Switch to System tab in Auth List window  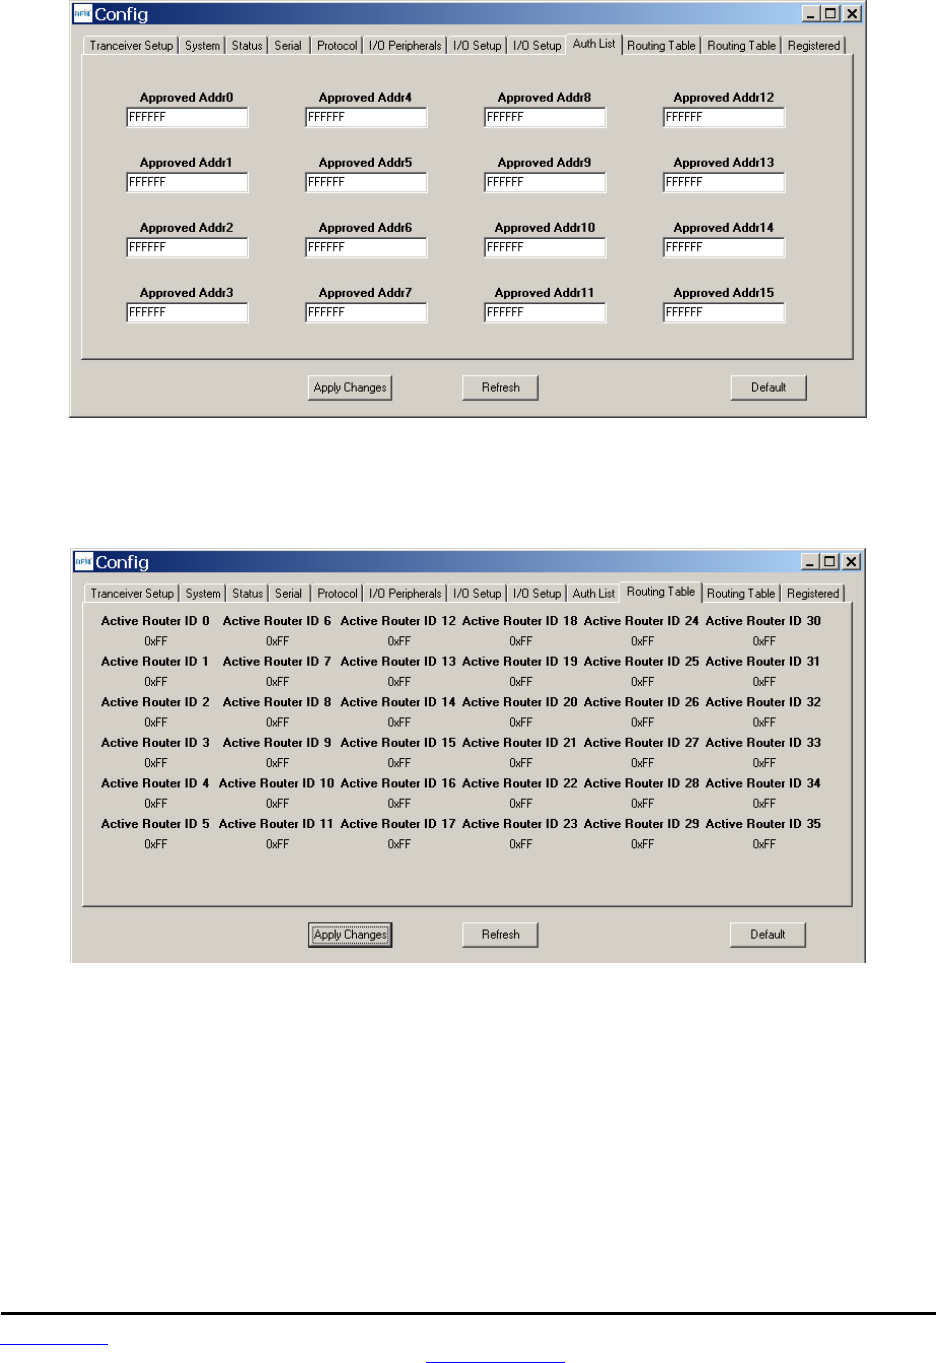(x=202, y=46)
